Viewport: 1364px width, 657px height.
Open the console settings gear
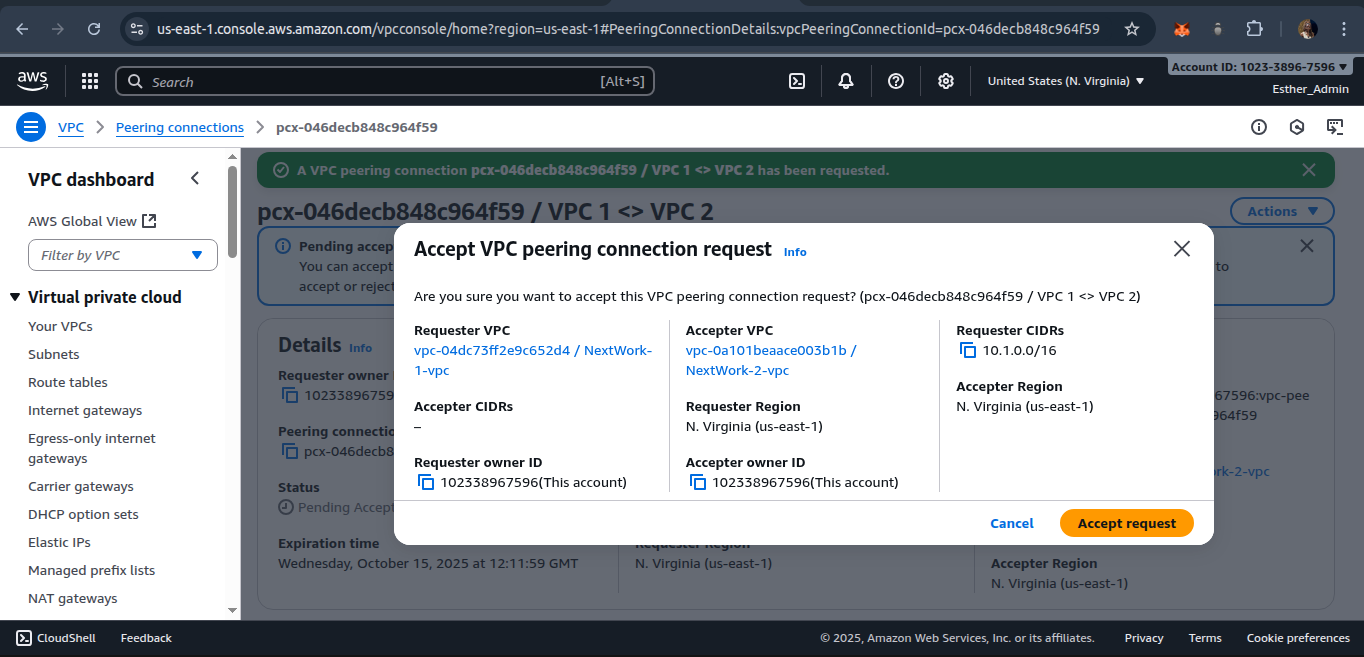click(x=946, y=81)
